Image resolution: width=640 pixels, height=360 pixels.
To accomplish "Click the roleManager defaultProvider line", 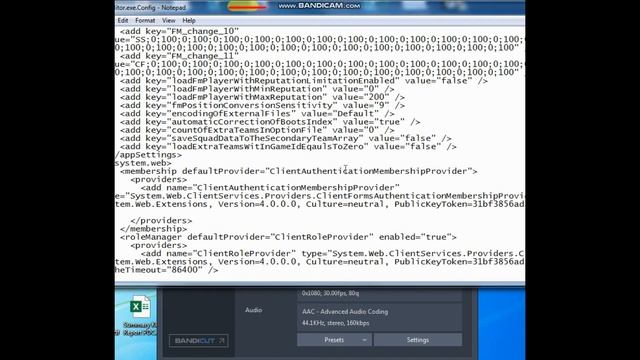I will (x=288, y=237).
